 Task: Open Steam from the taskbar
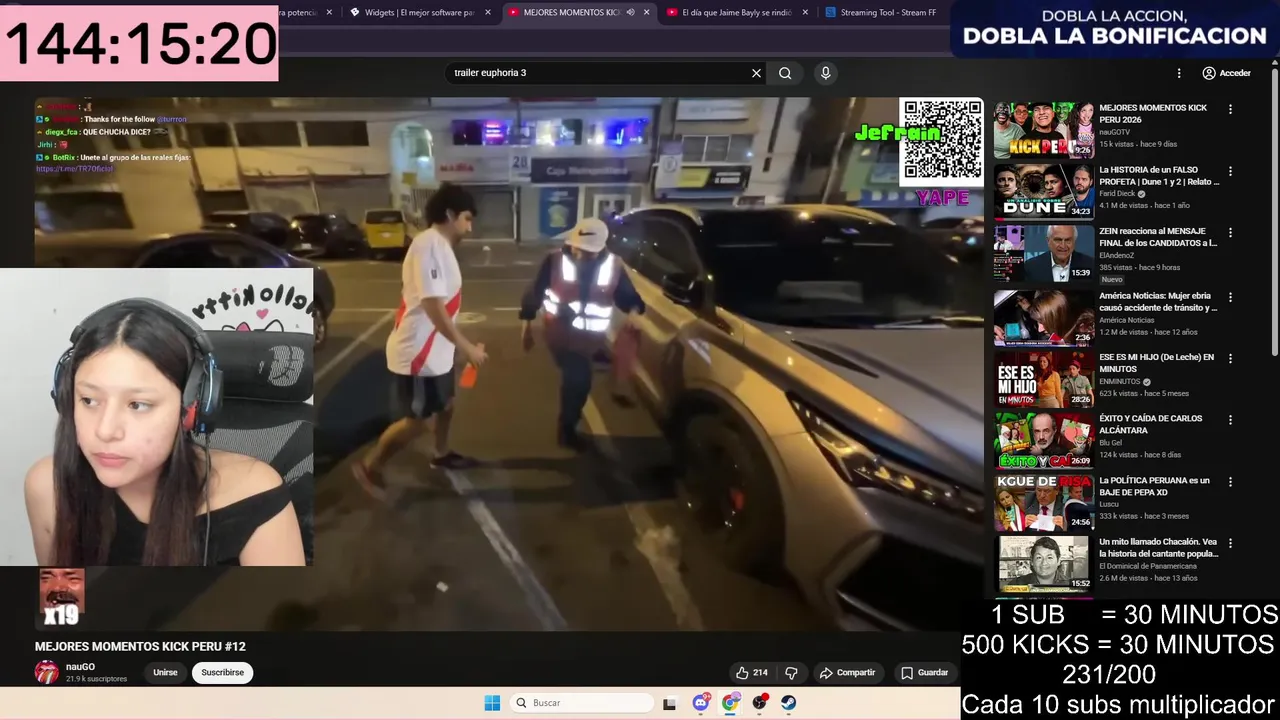click(x=789, y=703)
